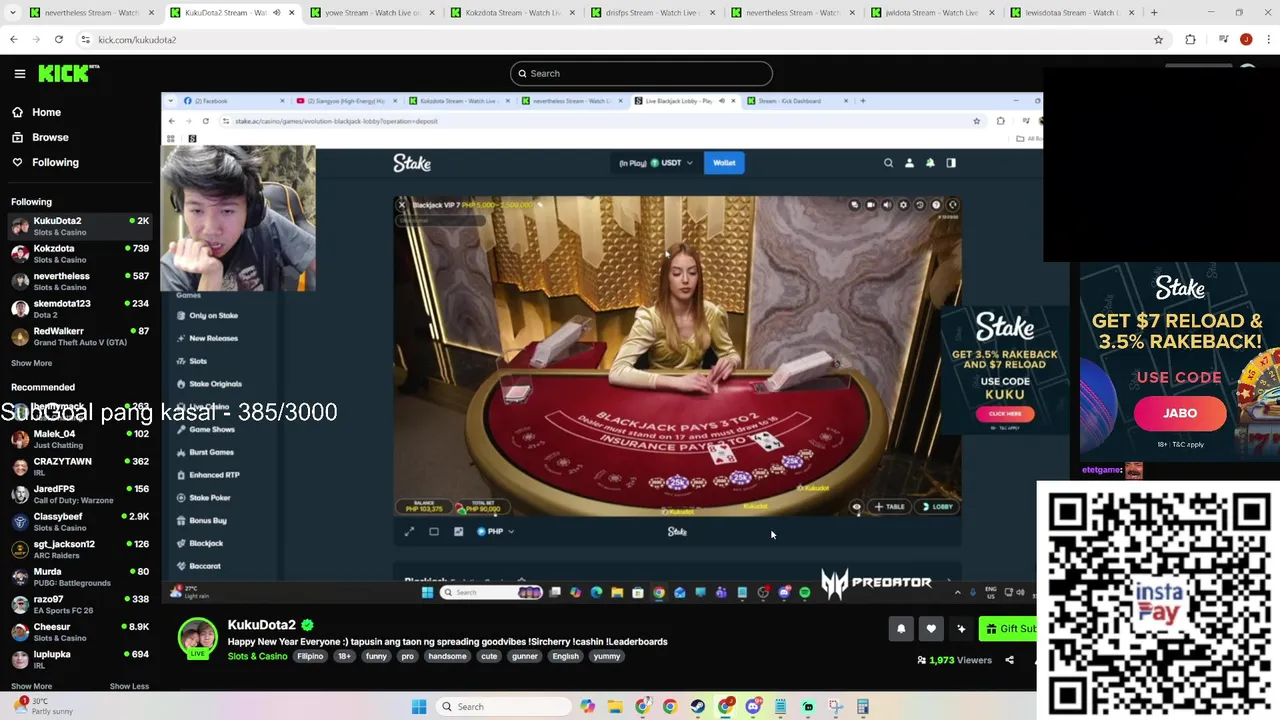1280x720 pixels.
Task: Open the browser extensions puzzle icon
Action: (x=1190, y=40)
